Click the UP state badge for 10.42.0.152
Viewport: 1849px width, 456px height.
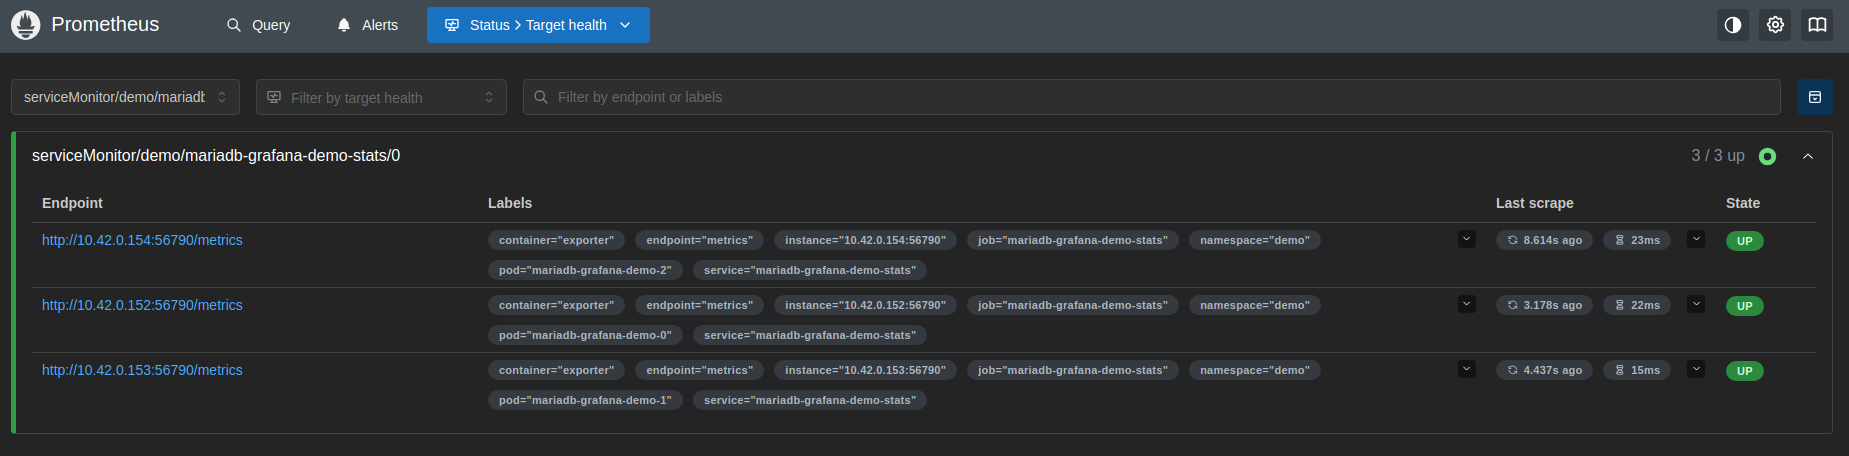pos(1745,306)
